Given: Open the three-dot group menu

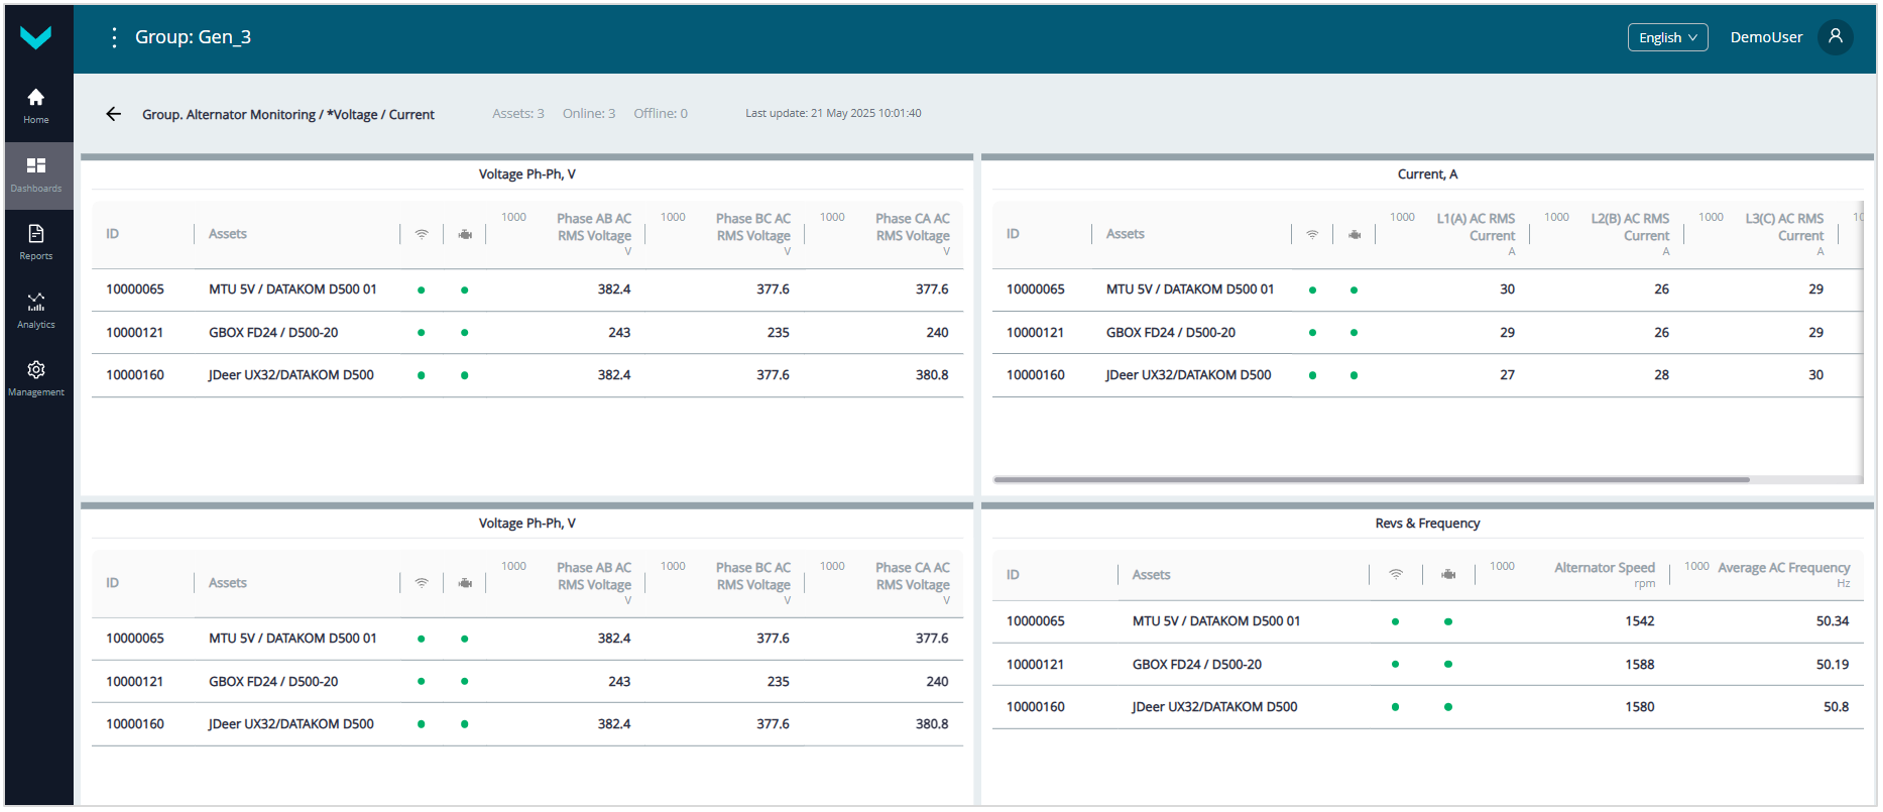Looking at the screenshot, I should [x=114, y=37].
